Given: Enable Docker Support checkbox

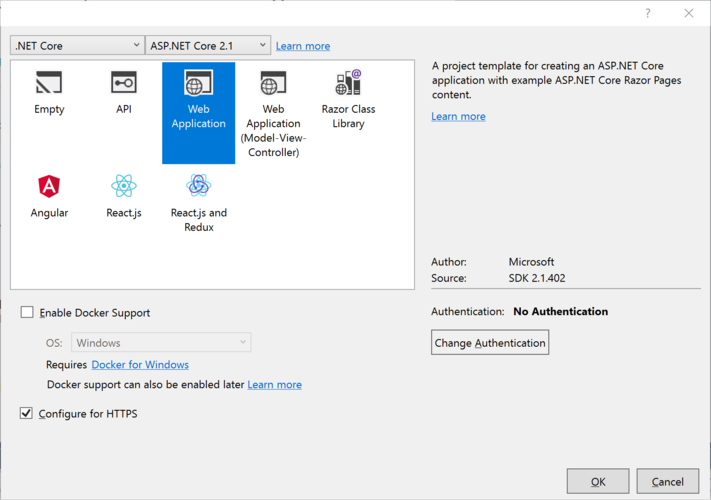Looking at the screenshot, I should (27, 313).
